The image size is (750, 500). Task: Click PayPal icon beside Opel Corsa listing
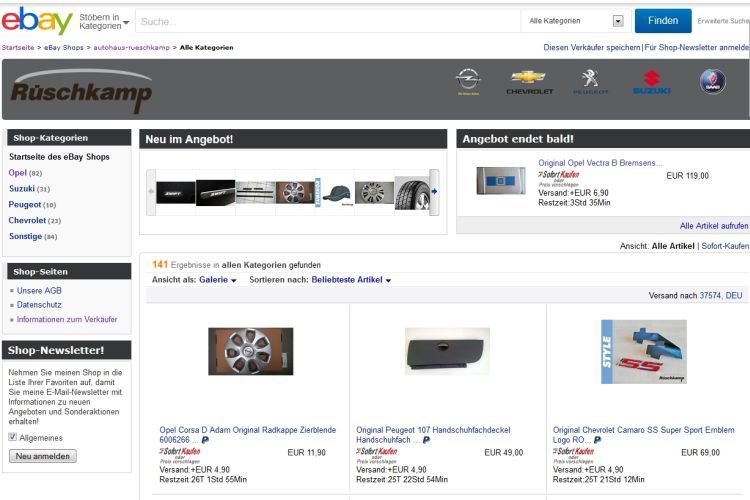[x=205, y=440]
